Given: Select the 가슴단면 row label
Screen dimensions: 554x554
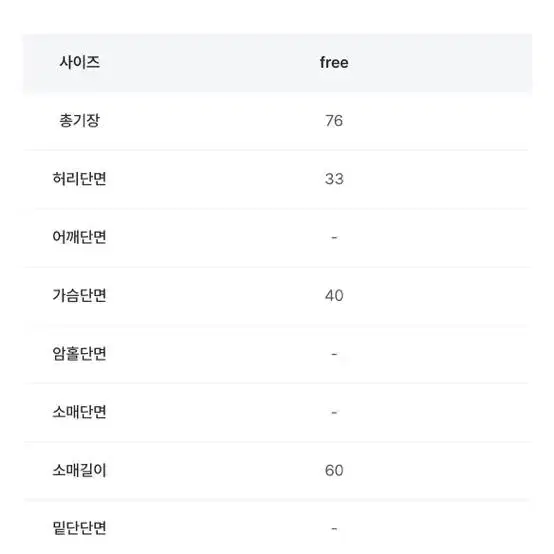Looking at the screenshot, I should (x=79, y=295).
